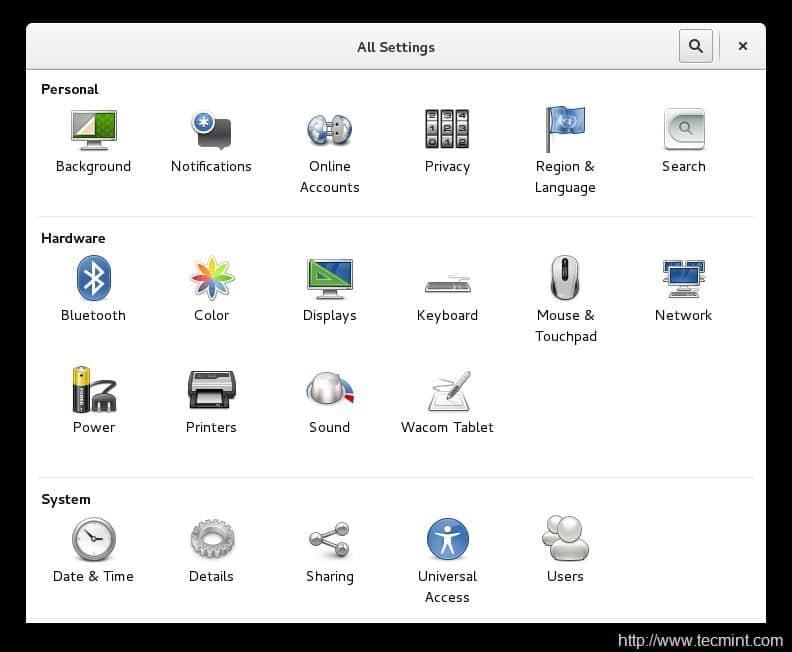Open Date & Time settings
792x652 pixels.
point(93,540)
